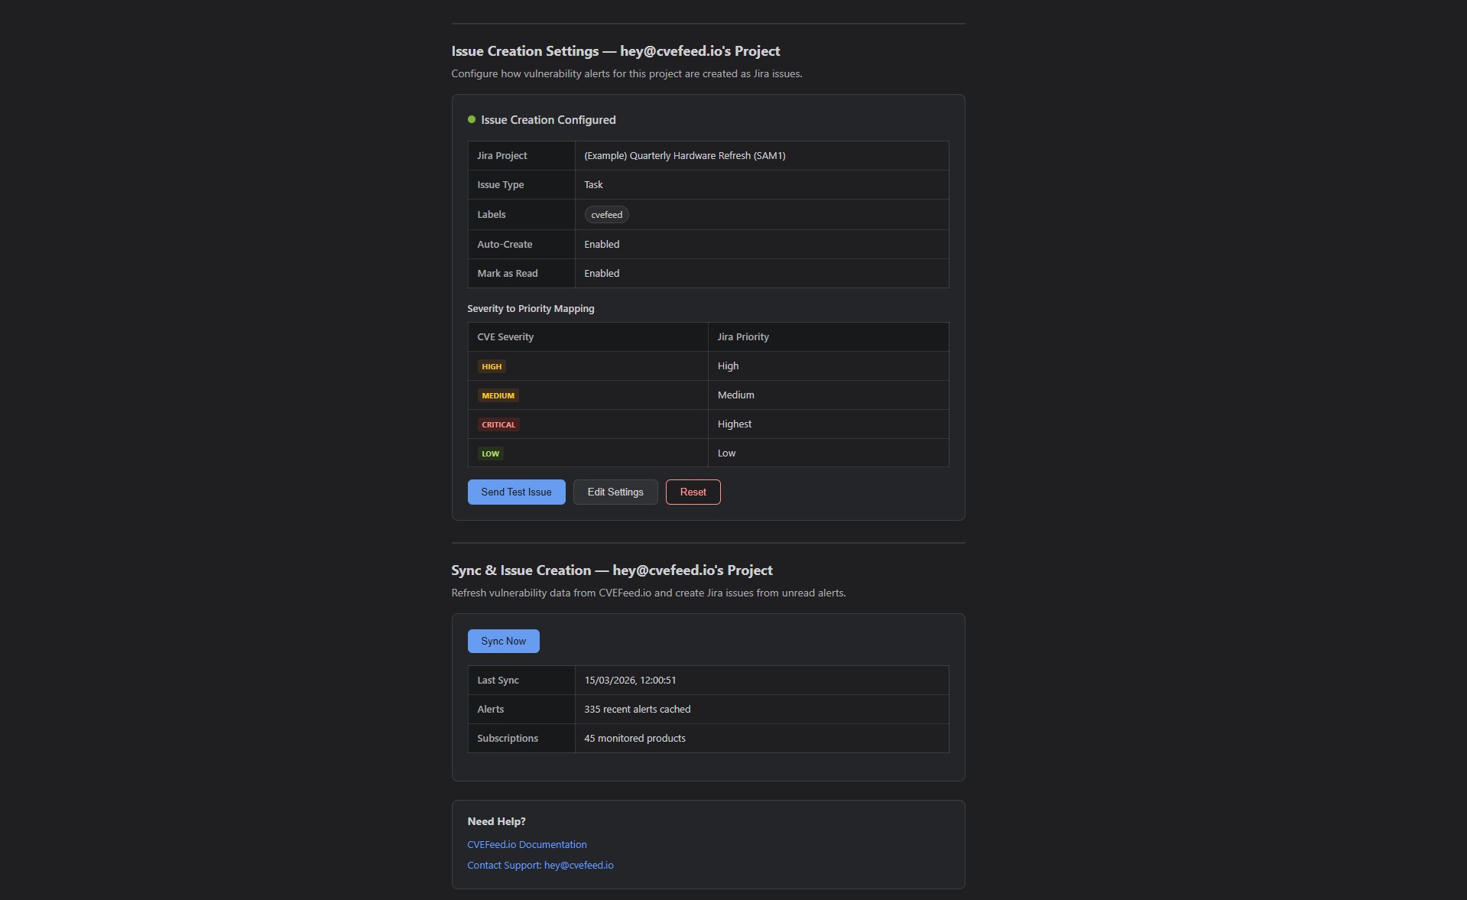Viewport: 1467px width, 900px height.
Task: Click the Issue Type value showing Task
Action: 593,184
